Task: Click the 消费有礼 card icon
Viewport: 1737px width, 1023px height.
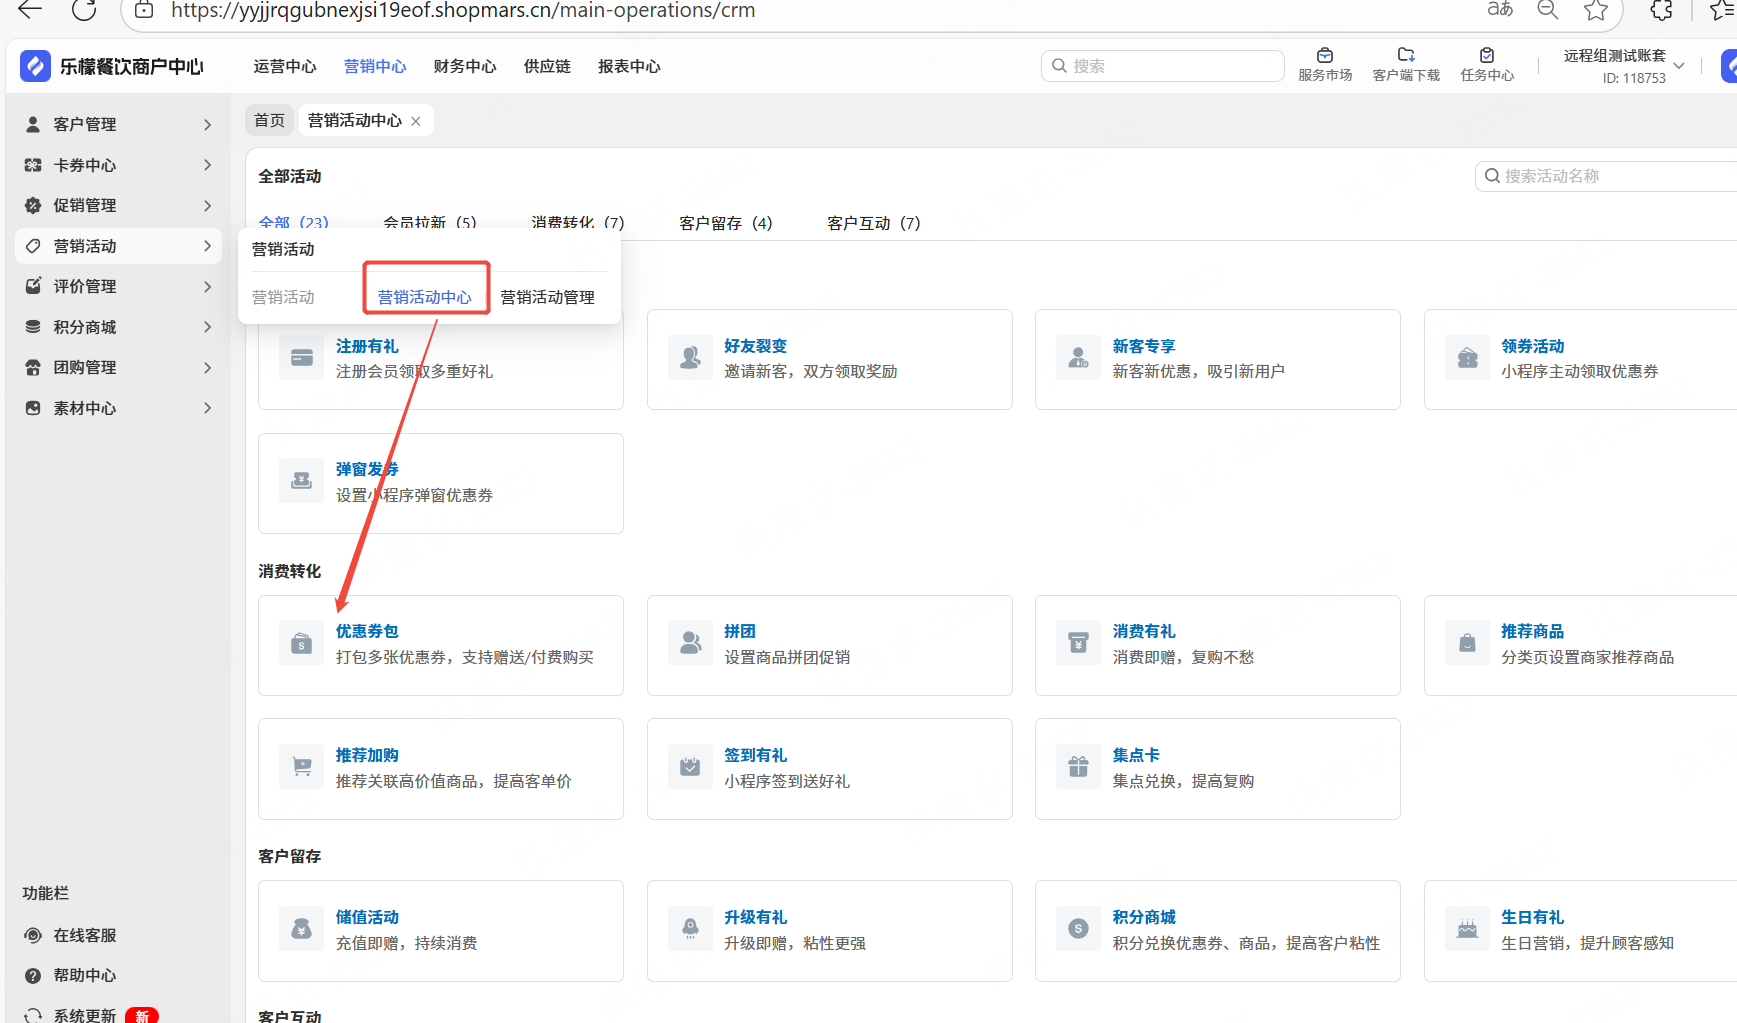Action: 1078,644
